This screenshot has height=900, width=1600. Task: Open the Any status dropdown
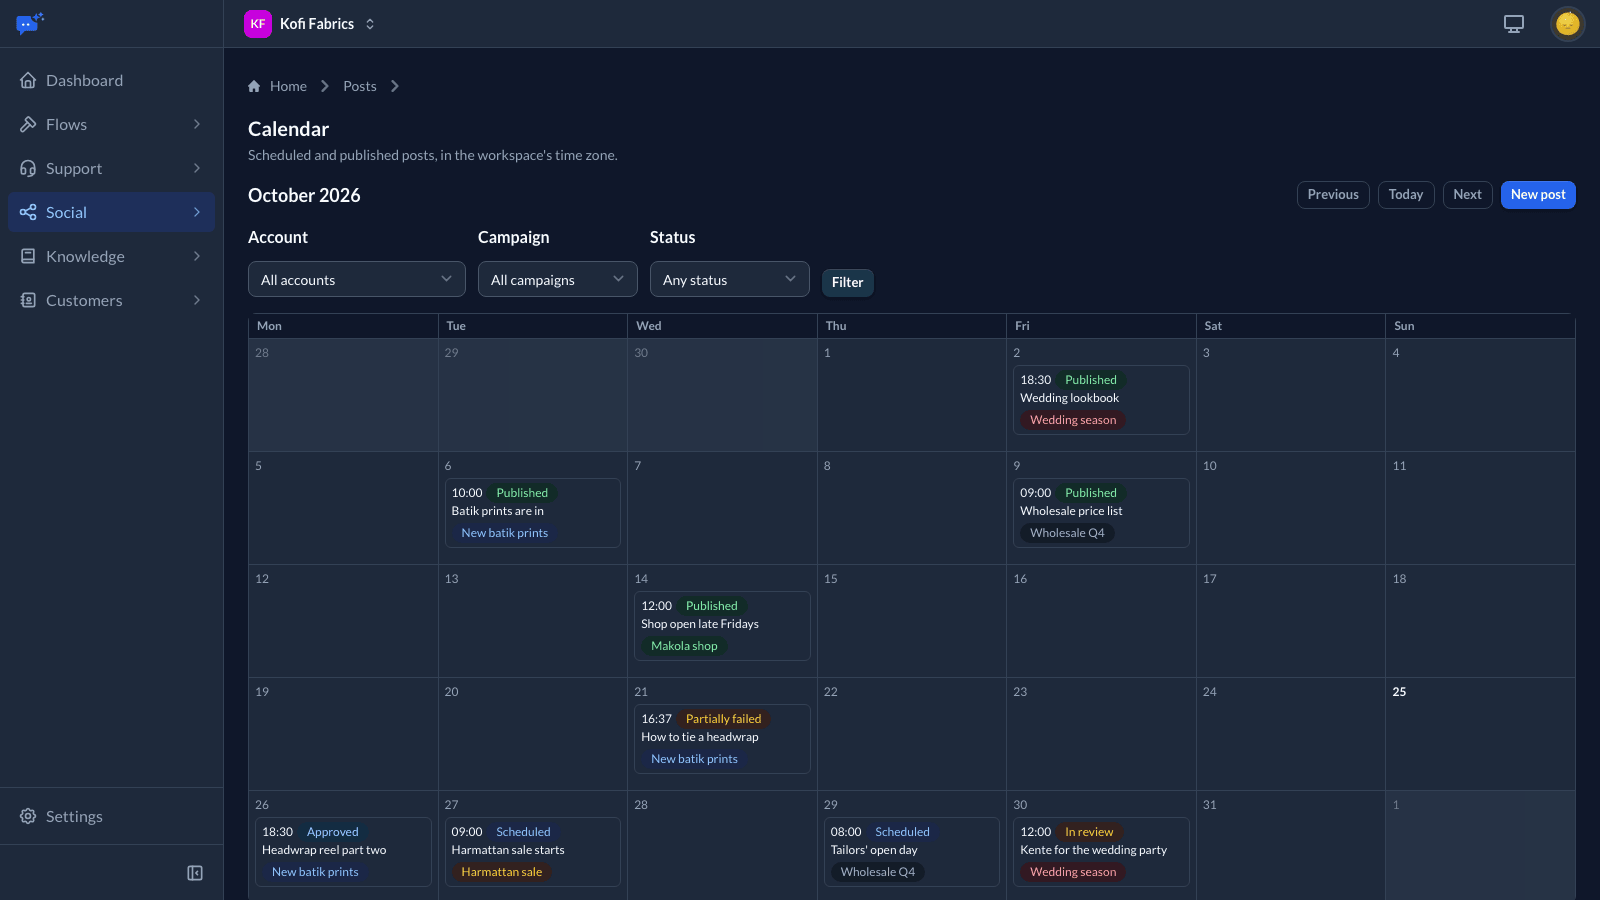(730, 279)
